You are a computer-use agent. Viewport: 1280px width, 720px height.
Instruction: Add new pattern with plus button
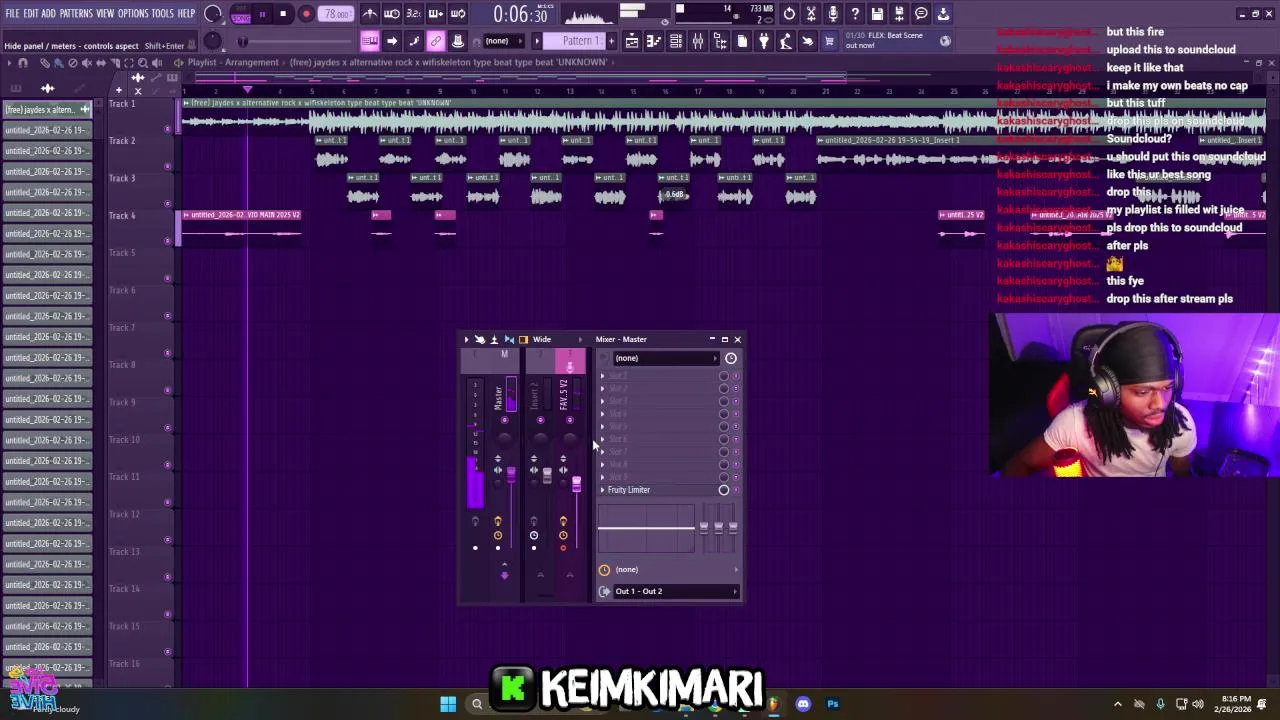612,41
